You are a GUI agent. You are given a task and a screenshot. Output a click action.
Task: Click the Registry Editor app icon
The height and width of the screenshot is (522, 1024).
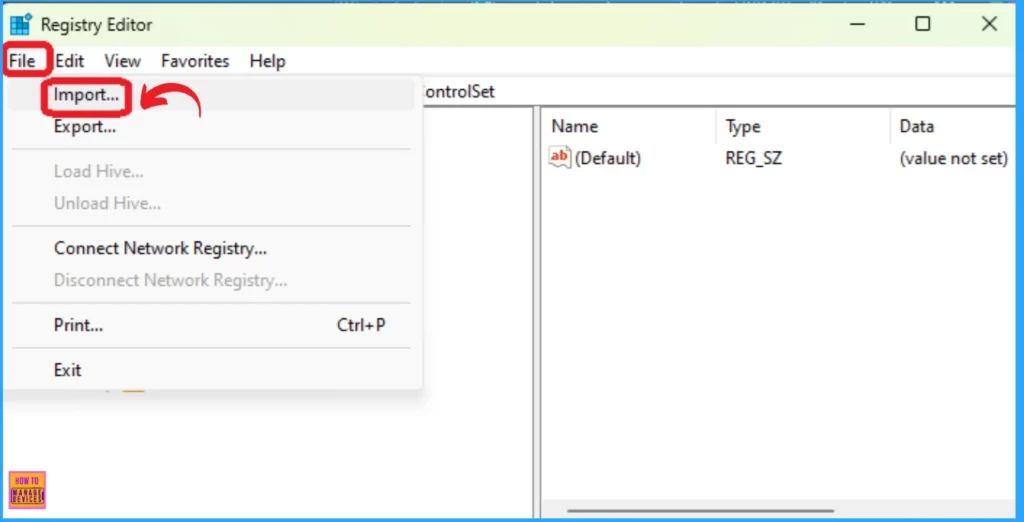(x=20, y=25)
